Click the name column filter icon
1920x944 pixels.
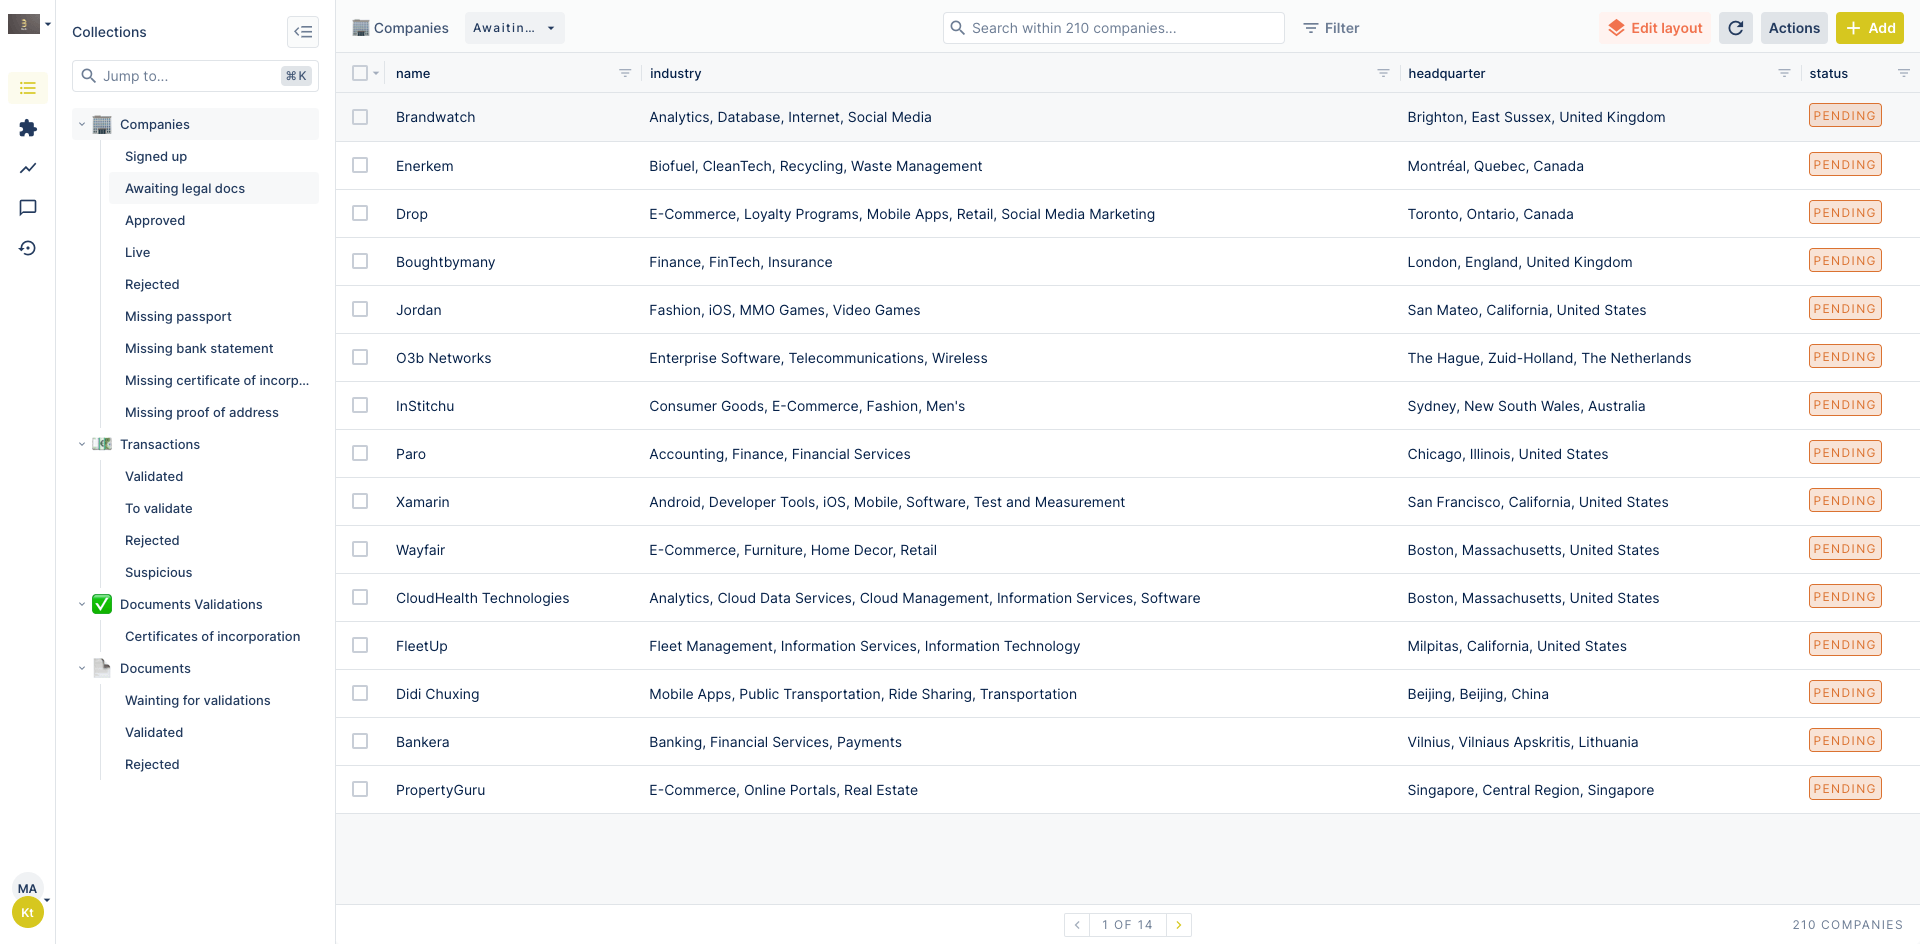[x=625, y=73]
